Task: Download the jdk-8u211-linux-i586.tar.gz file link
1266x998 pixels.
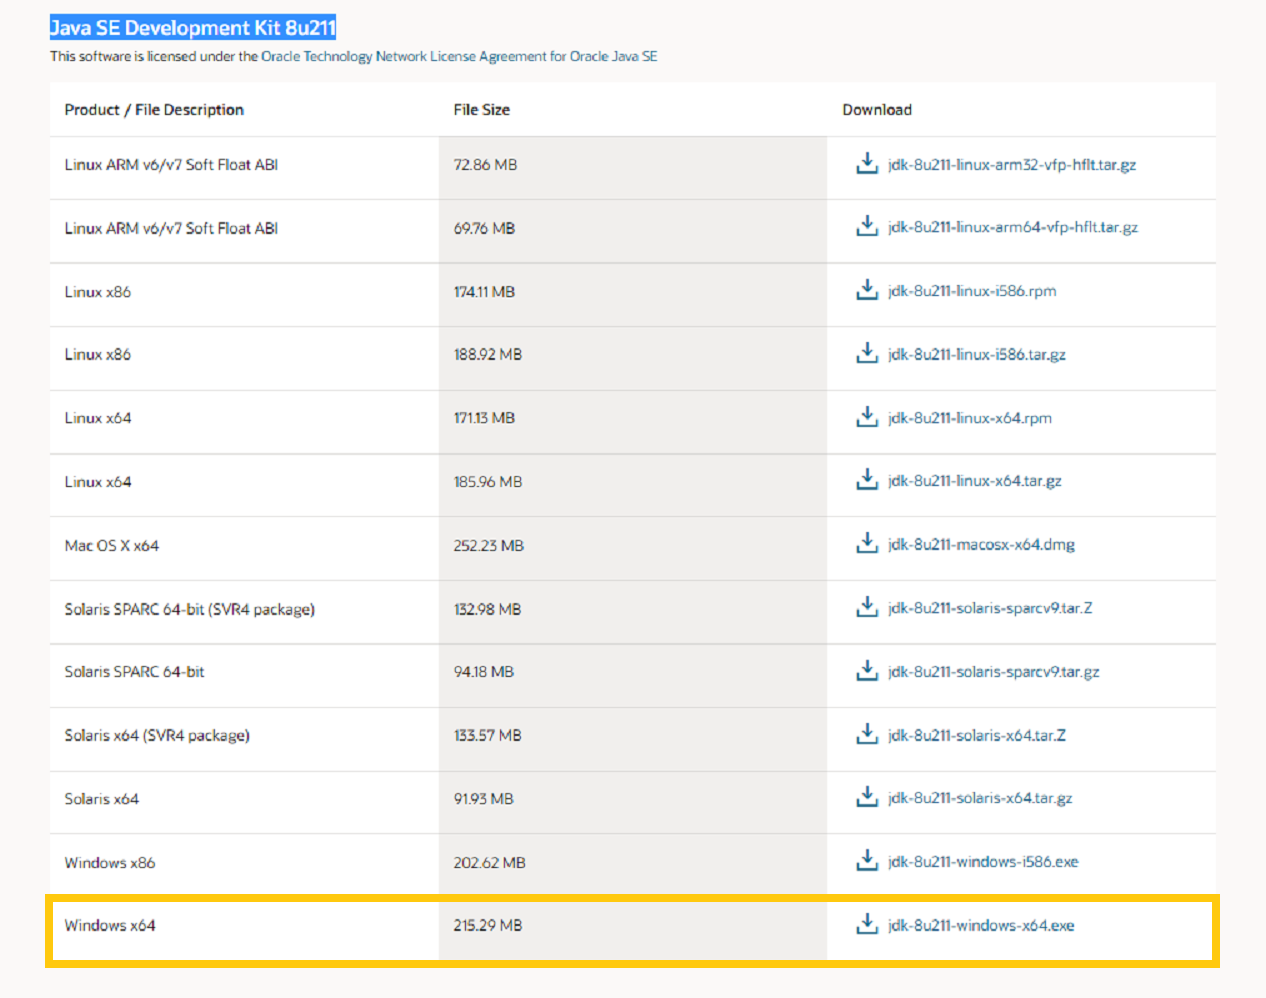Action: 977,355
